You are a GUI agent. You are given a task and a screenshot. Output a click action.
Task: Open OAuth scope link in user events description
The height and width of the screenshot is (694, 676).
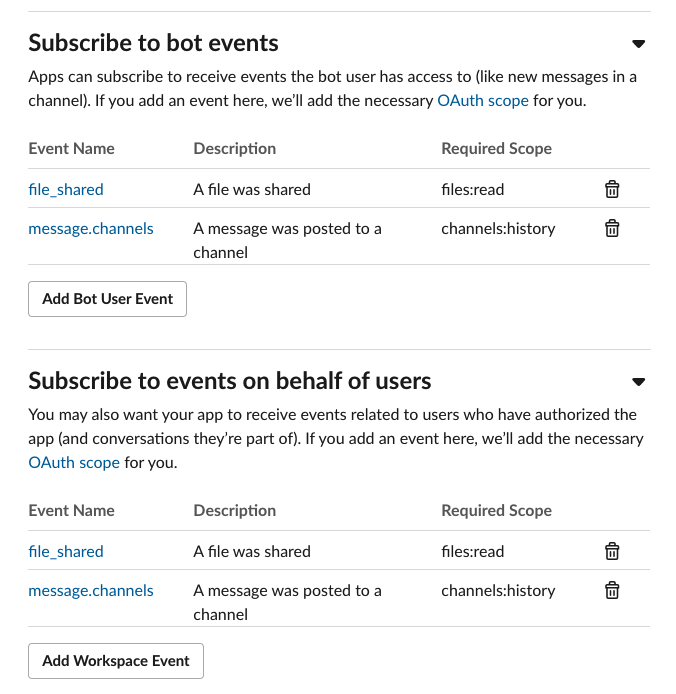click(74, 463)
